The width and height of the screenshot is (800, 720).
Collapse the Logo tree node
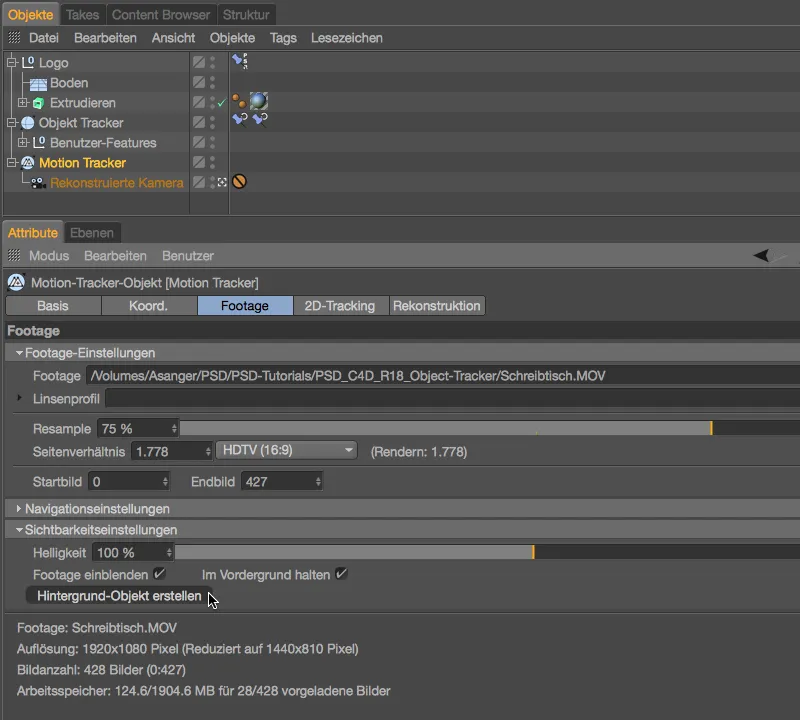pyautogui.click(x=12, y=62)
